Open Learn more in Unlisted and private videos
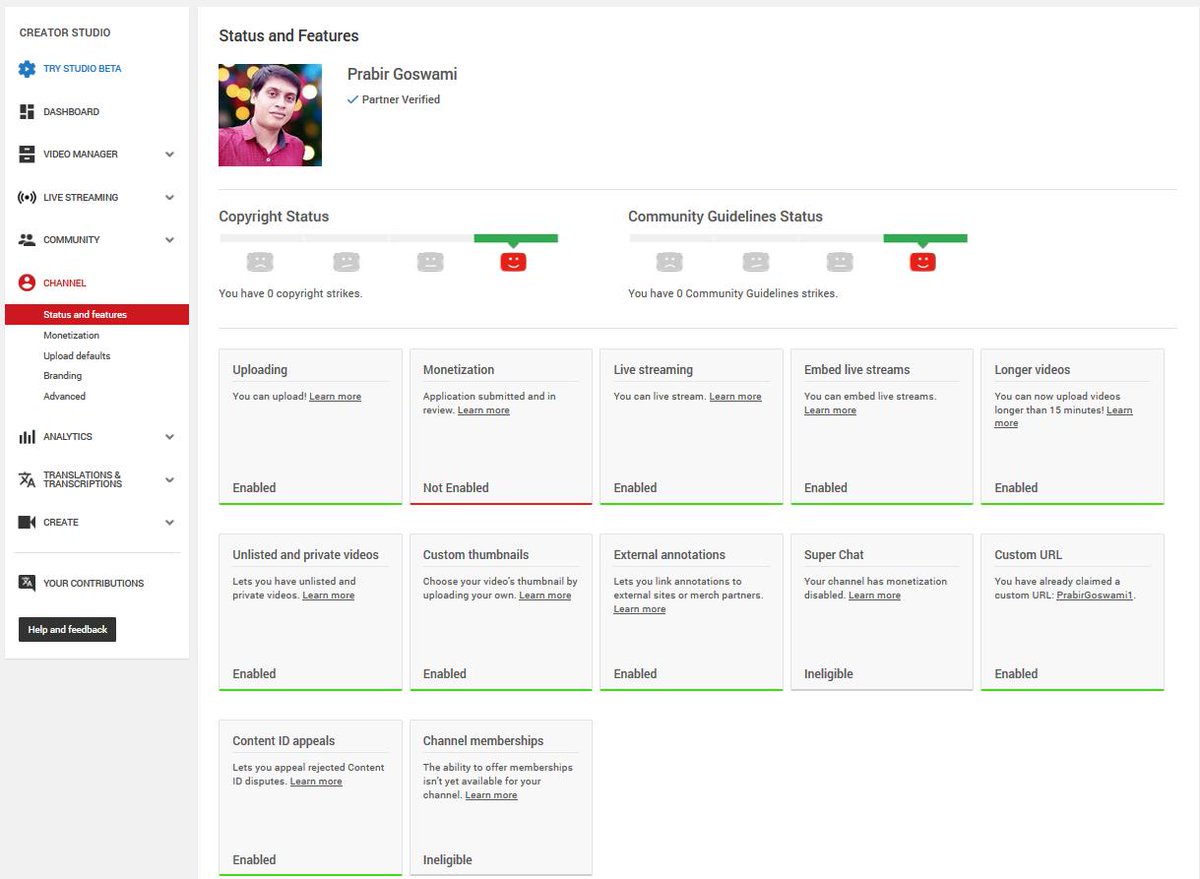The height and width of the screenshot is (879, 1200). (328, 596)
